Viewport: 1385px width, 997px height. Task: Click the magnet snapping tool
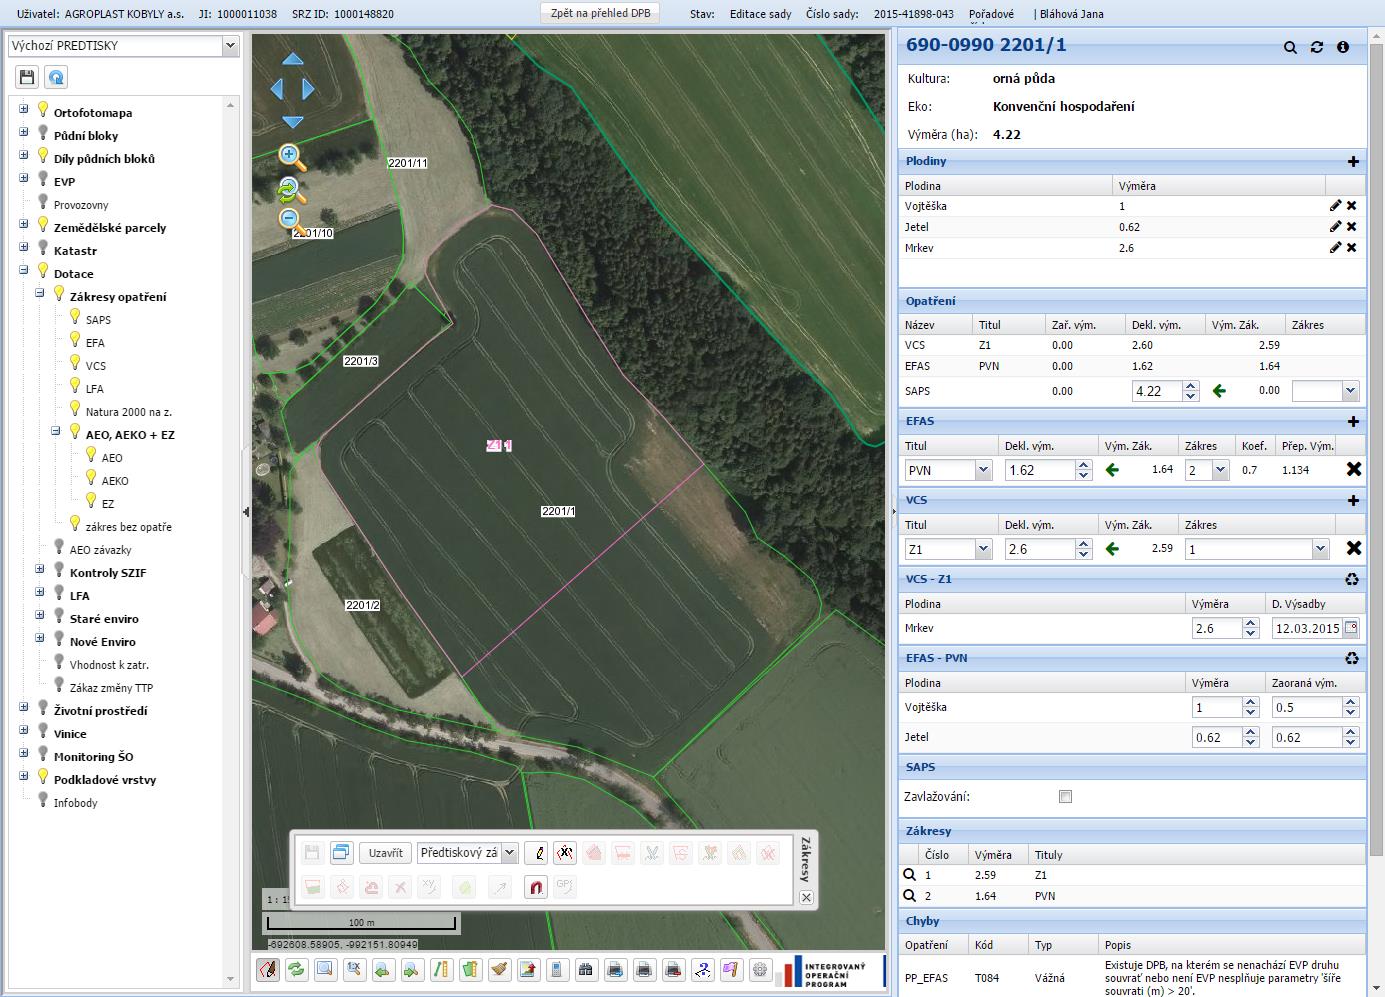[536, 886]
